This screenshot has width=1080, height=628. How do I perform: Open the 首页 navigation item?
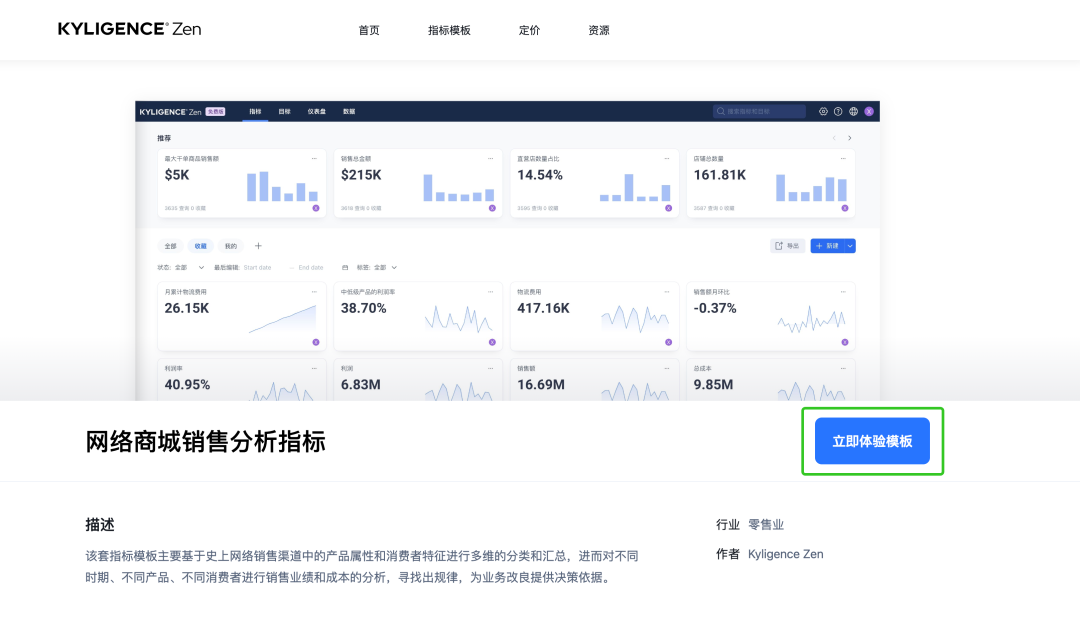click(x=369, y=30)
